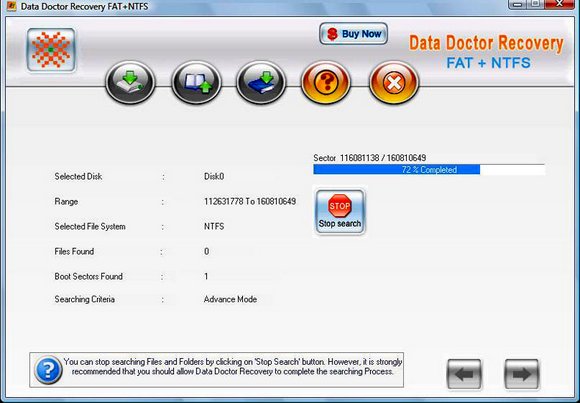Click the open book with green arrow icon

point(196,82)
